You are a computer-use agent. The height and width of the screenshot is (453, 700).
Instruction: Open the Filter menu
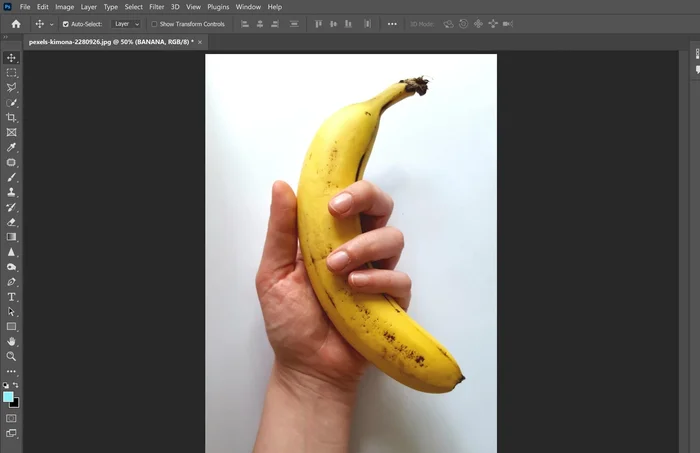coord(157,7)
